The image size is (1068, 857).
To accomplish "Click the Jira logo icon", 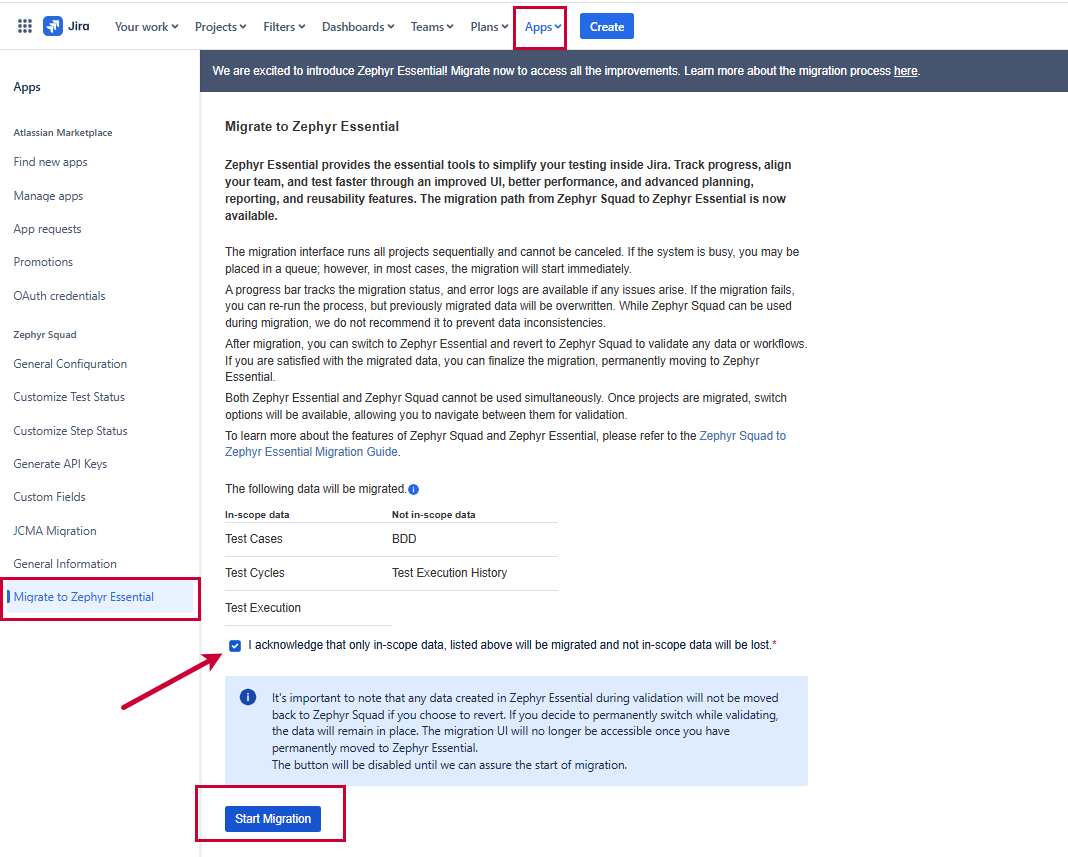I will click(x=53, y=27).
